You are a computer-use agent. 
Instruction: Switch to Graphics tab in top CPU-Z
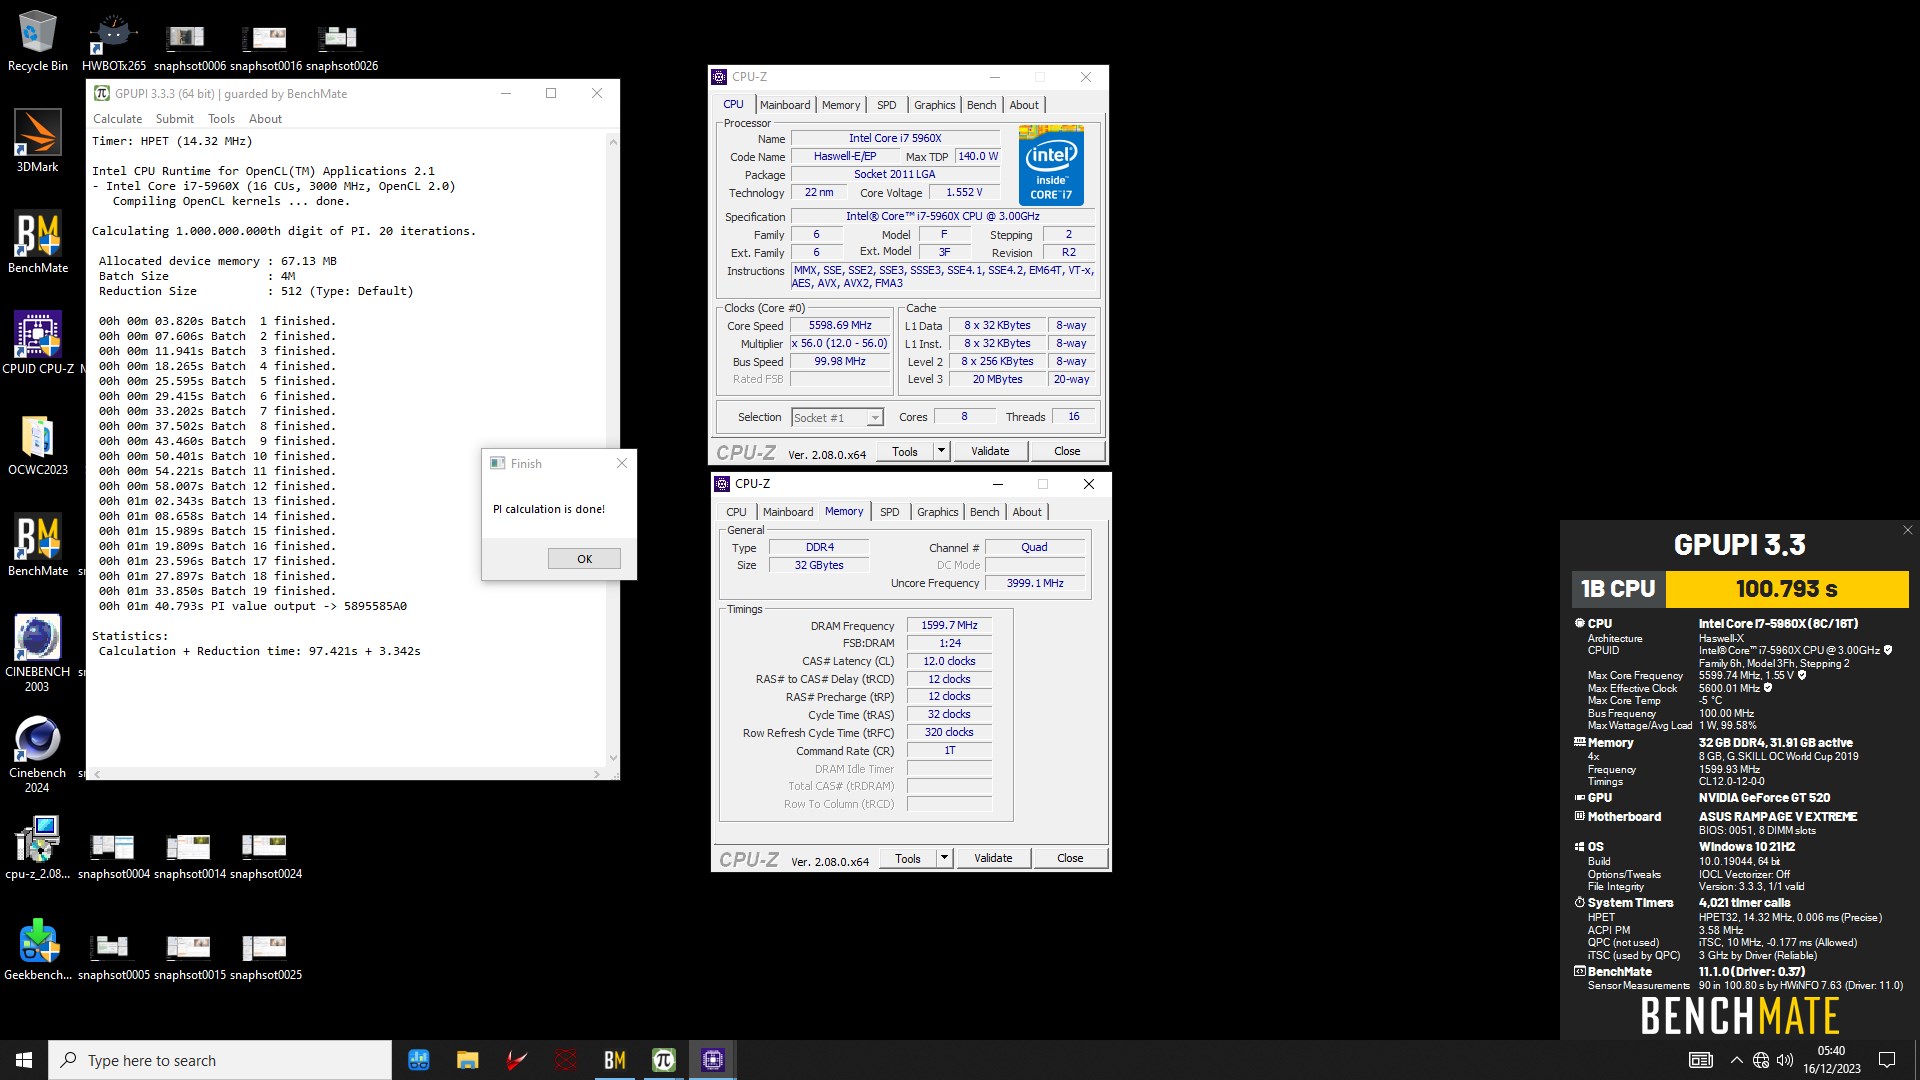[934, 105]
